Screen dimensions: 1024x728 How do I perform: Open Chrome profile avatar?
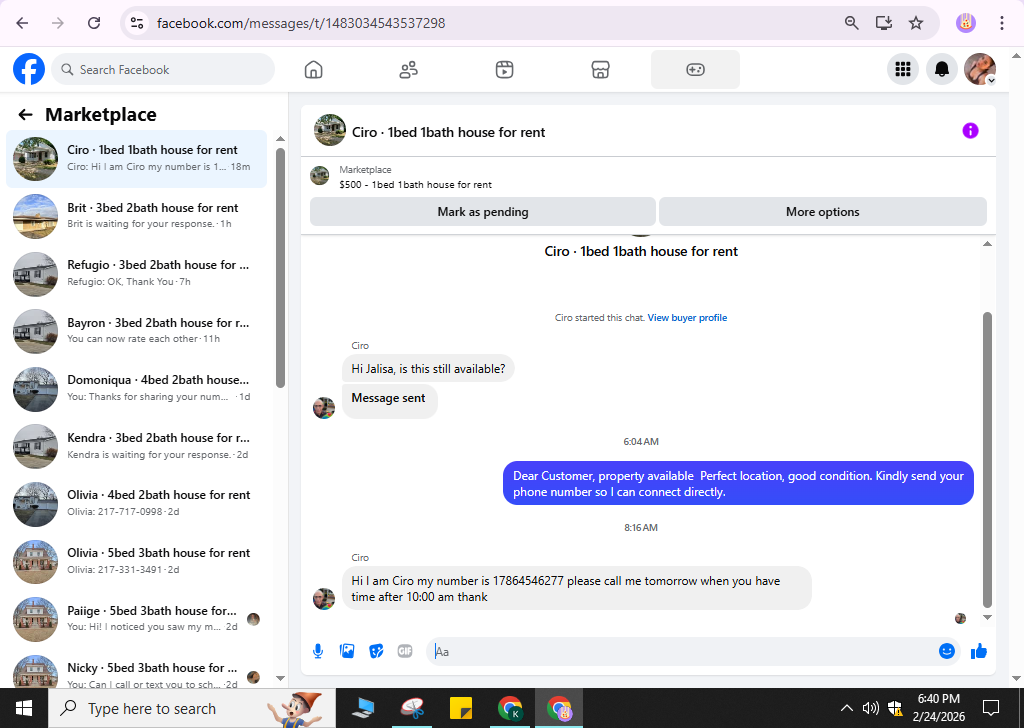(x=966, y=23)
